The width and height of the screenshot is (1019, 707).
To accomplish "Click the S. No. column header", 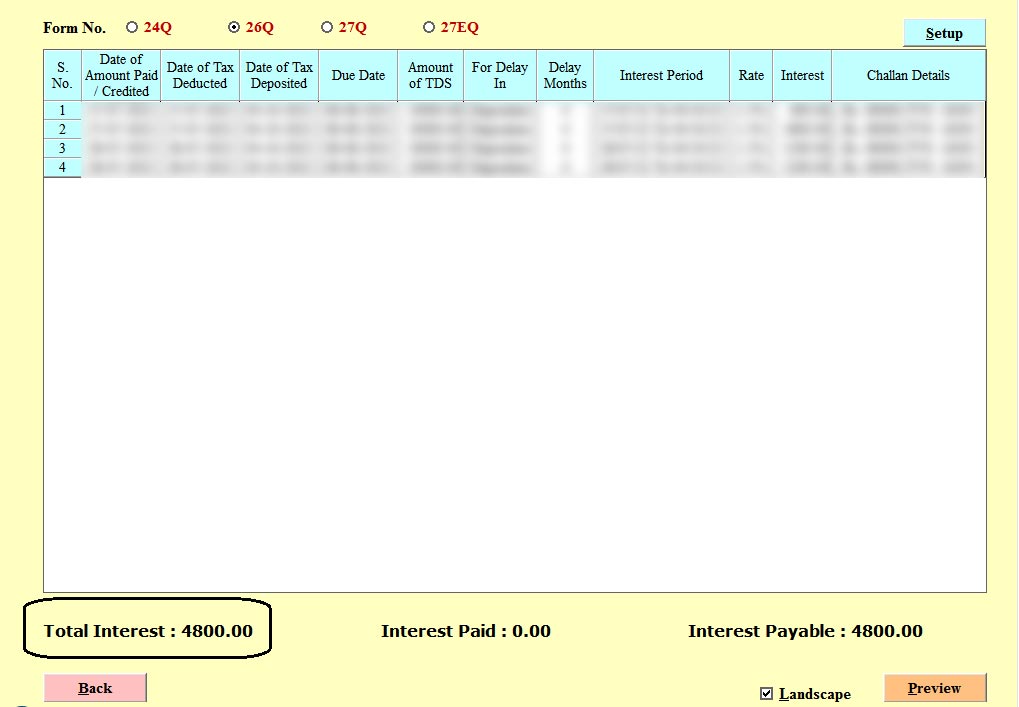I will (62, 76).
